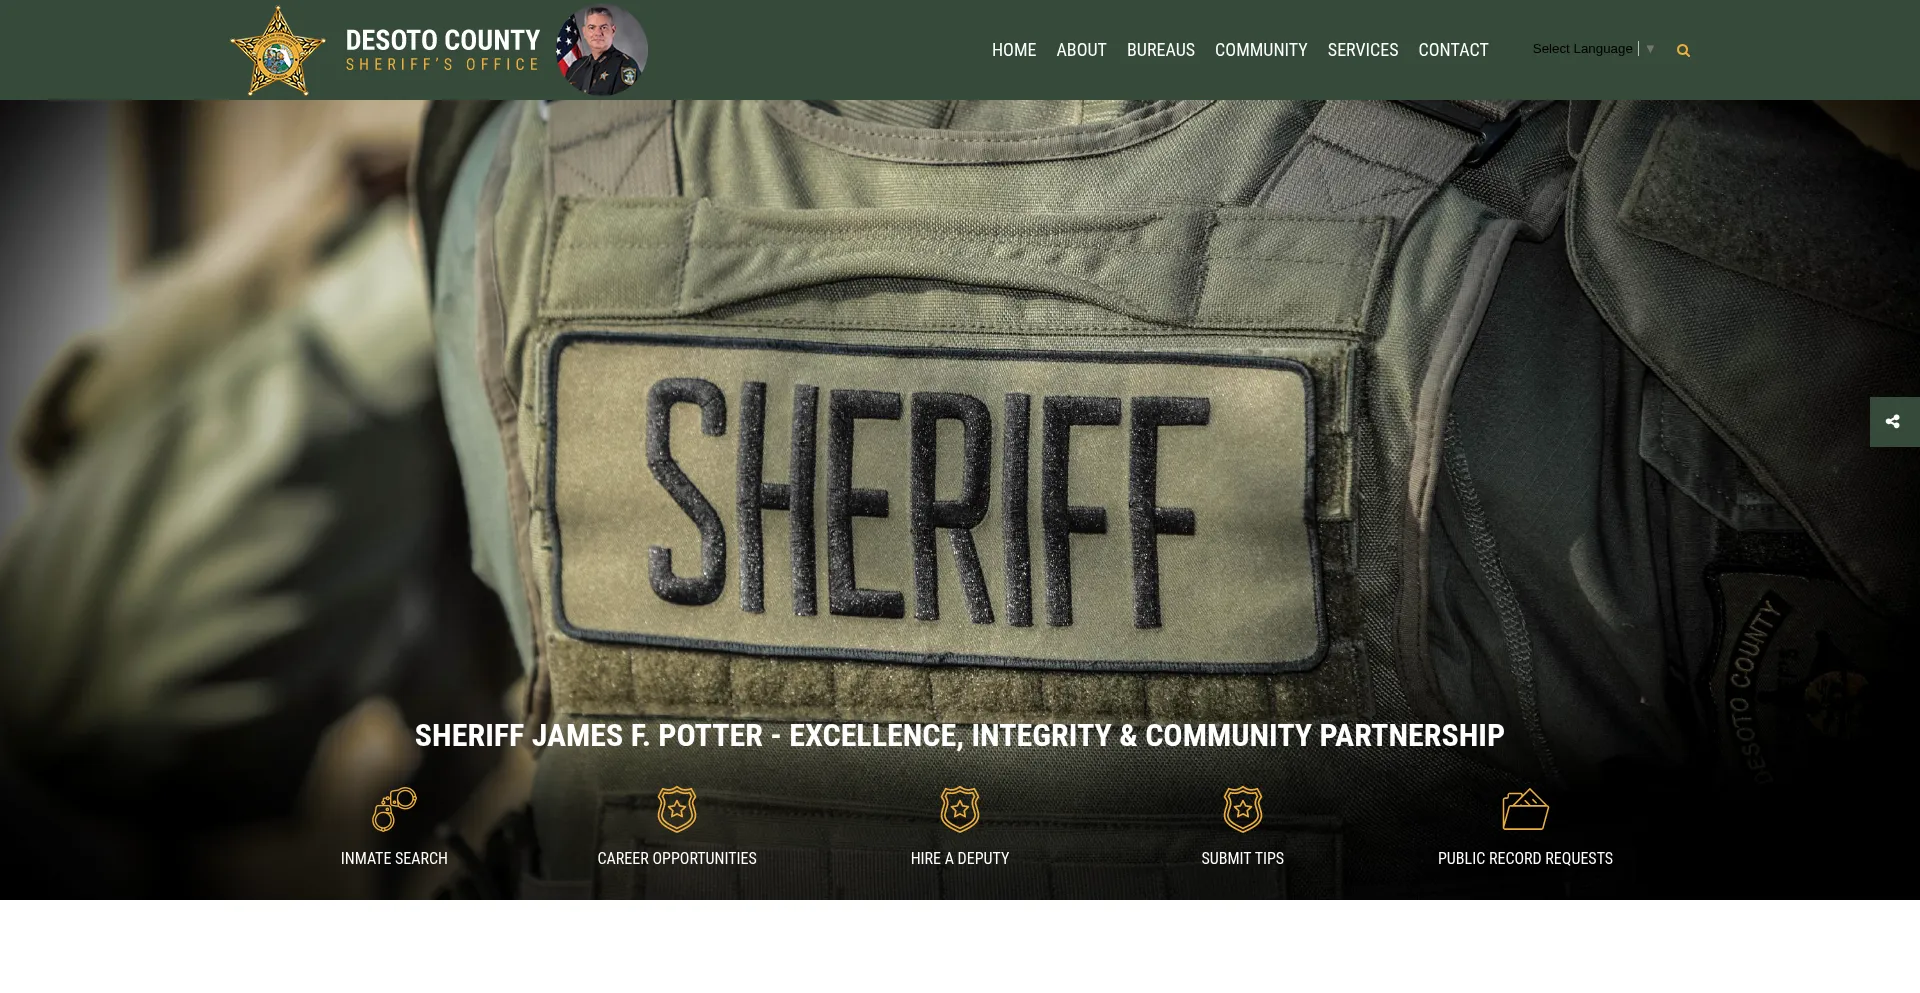Click the DeSoto County Sheriff's Office title
The image size is (1920, 993).
click(442, 50)
